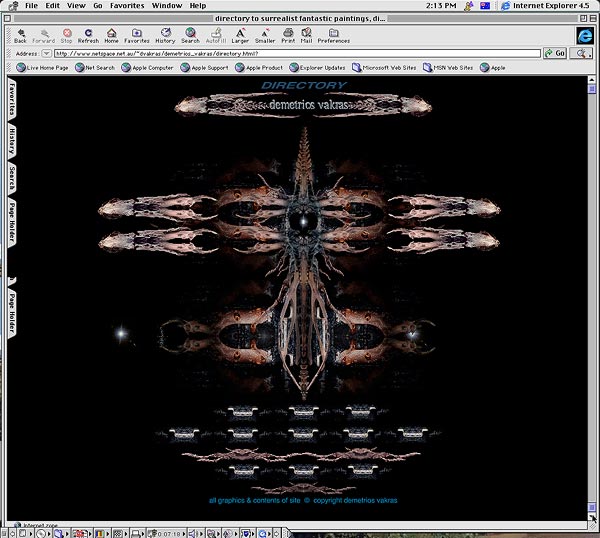The height and width of the screenshot is (538, 600).
Task: Open the MSN Web Sites favorites folder
Action: coord(448,68)
